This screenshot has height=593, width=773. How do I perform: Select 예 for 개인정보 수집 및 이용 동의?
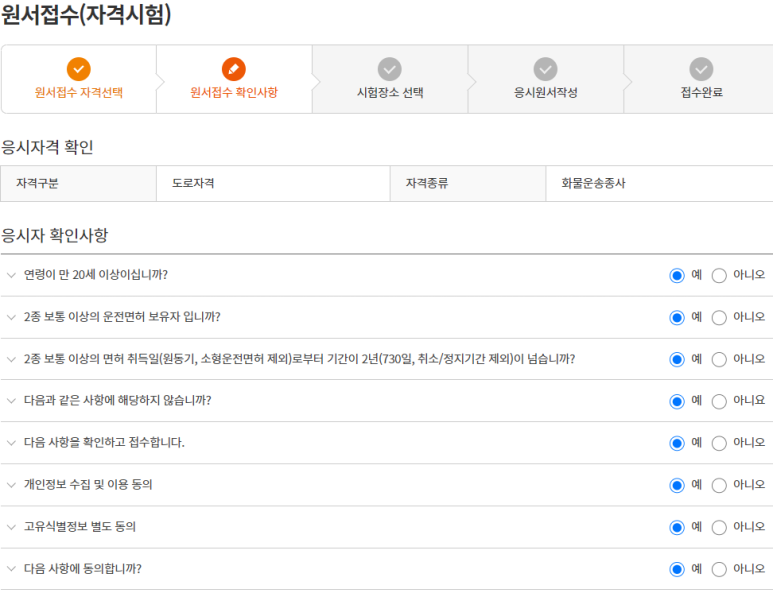pos(677,486)
